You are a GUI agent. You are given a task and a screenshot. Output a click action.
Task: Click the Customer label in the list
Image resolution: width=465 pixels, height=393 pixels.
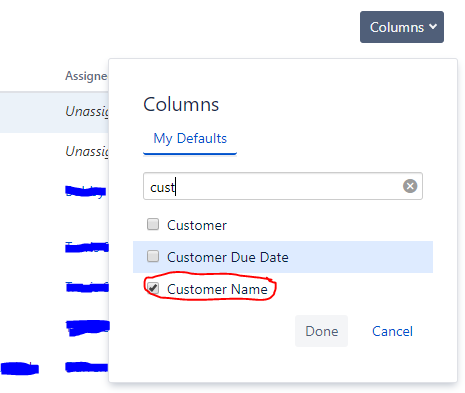tap(197, 225)
